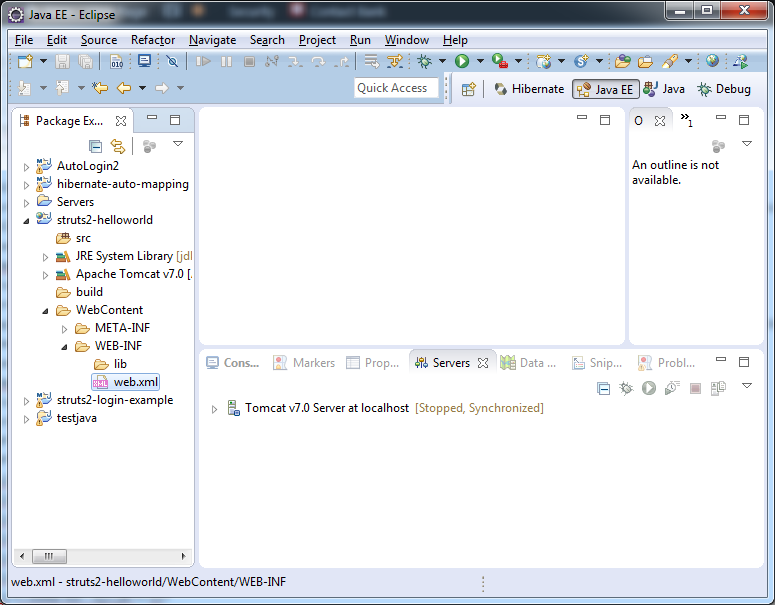Click the Last Edit Location arrow icon
The height and width of the screenshot is (605, 775).
pos(100,88)
